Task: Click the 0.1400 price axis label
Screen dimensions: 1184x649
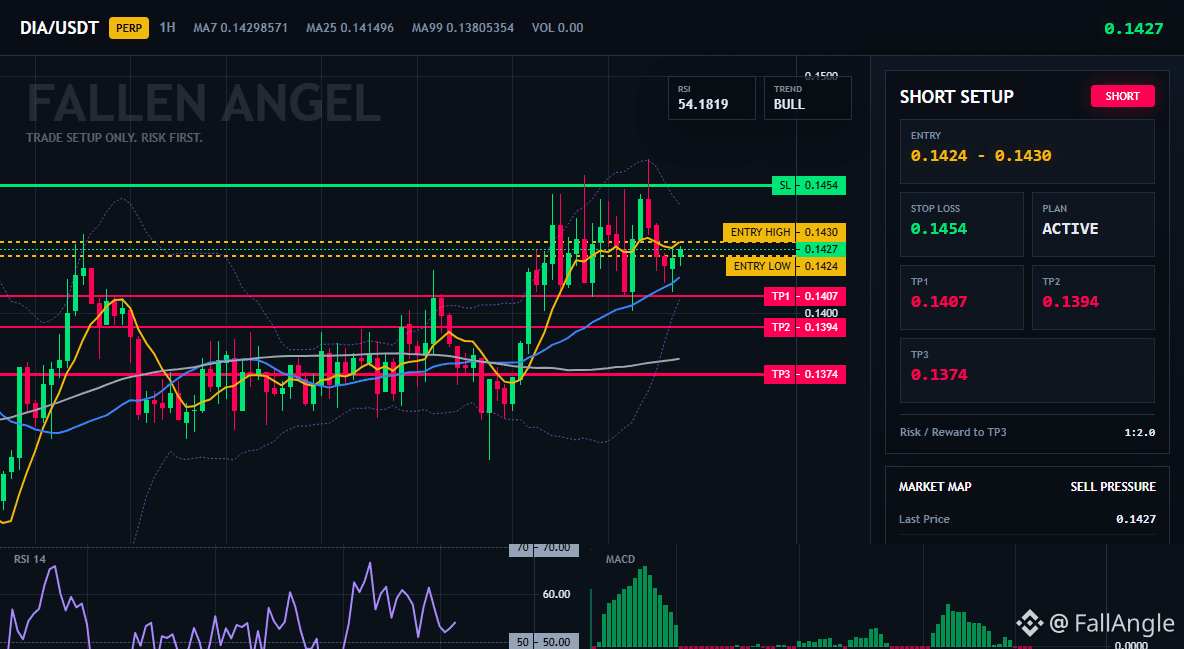Action: [821, 313]
